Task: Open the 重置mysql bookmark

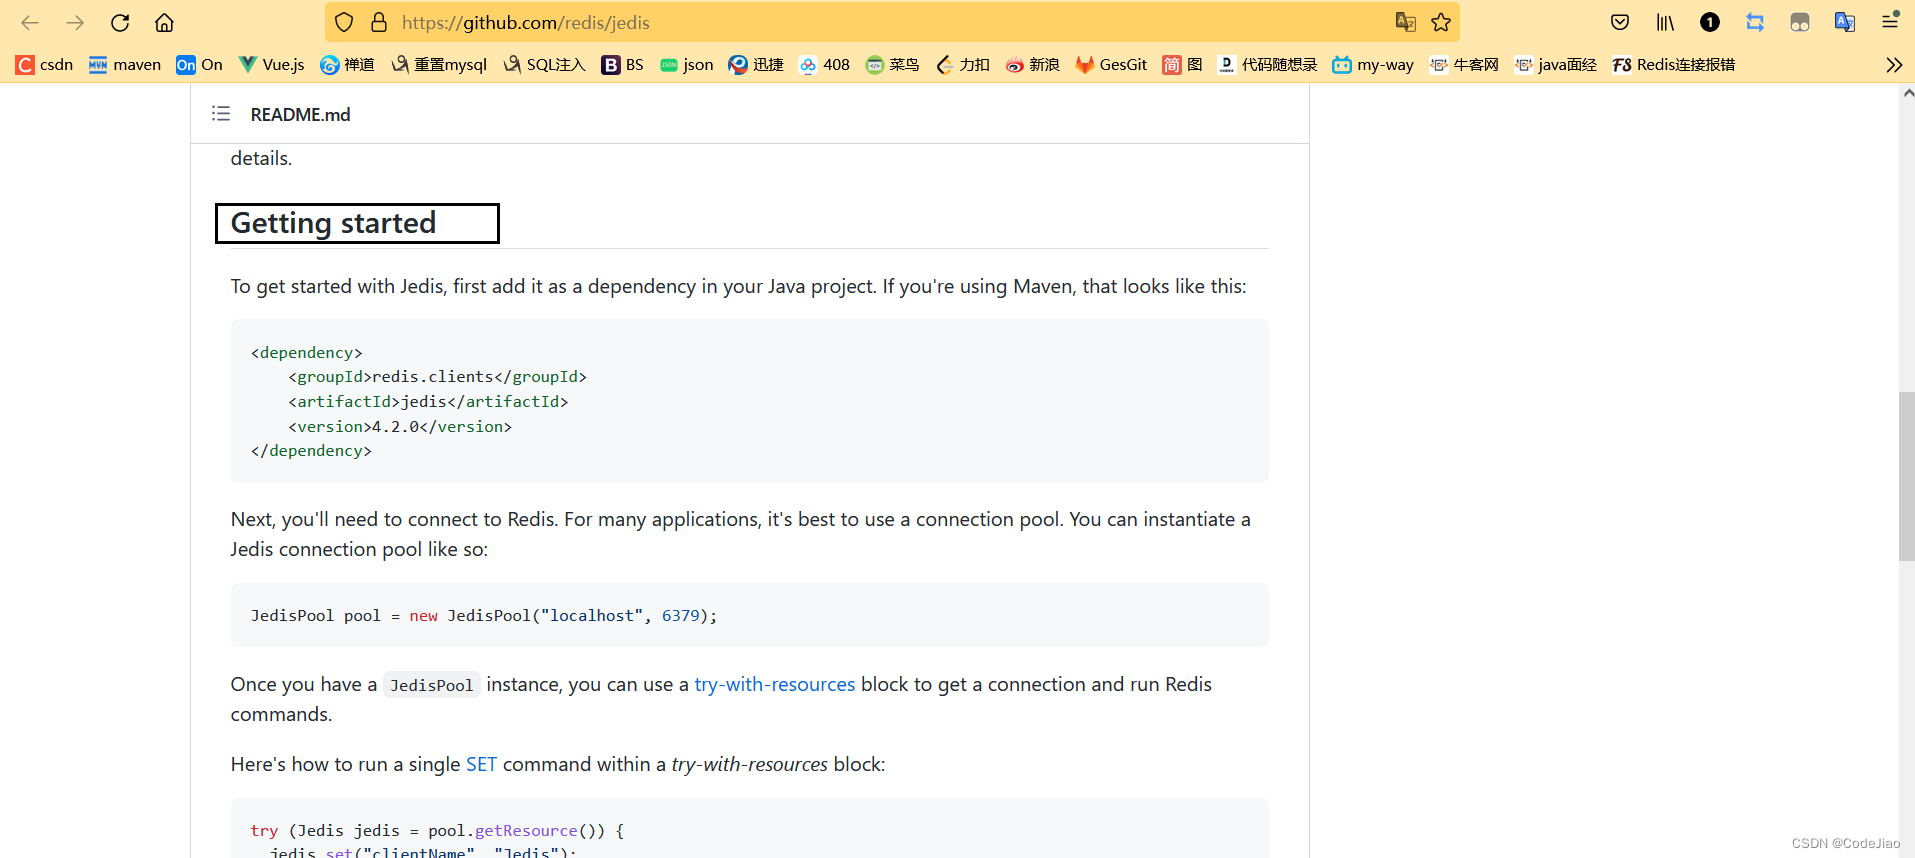Action: point(439,65)
